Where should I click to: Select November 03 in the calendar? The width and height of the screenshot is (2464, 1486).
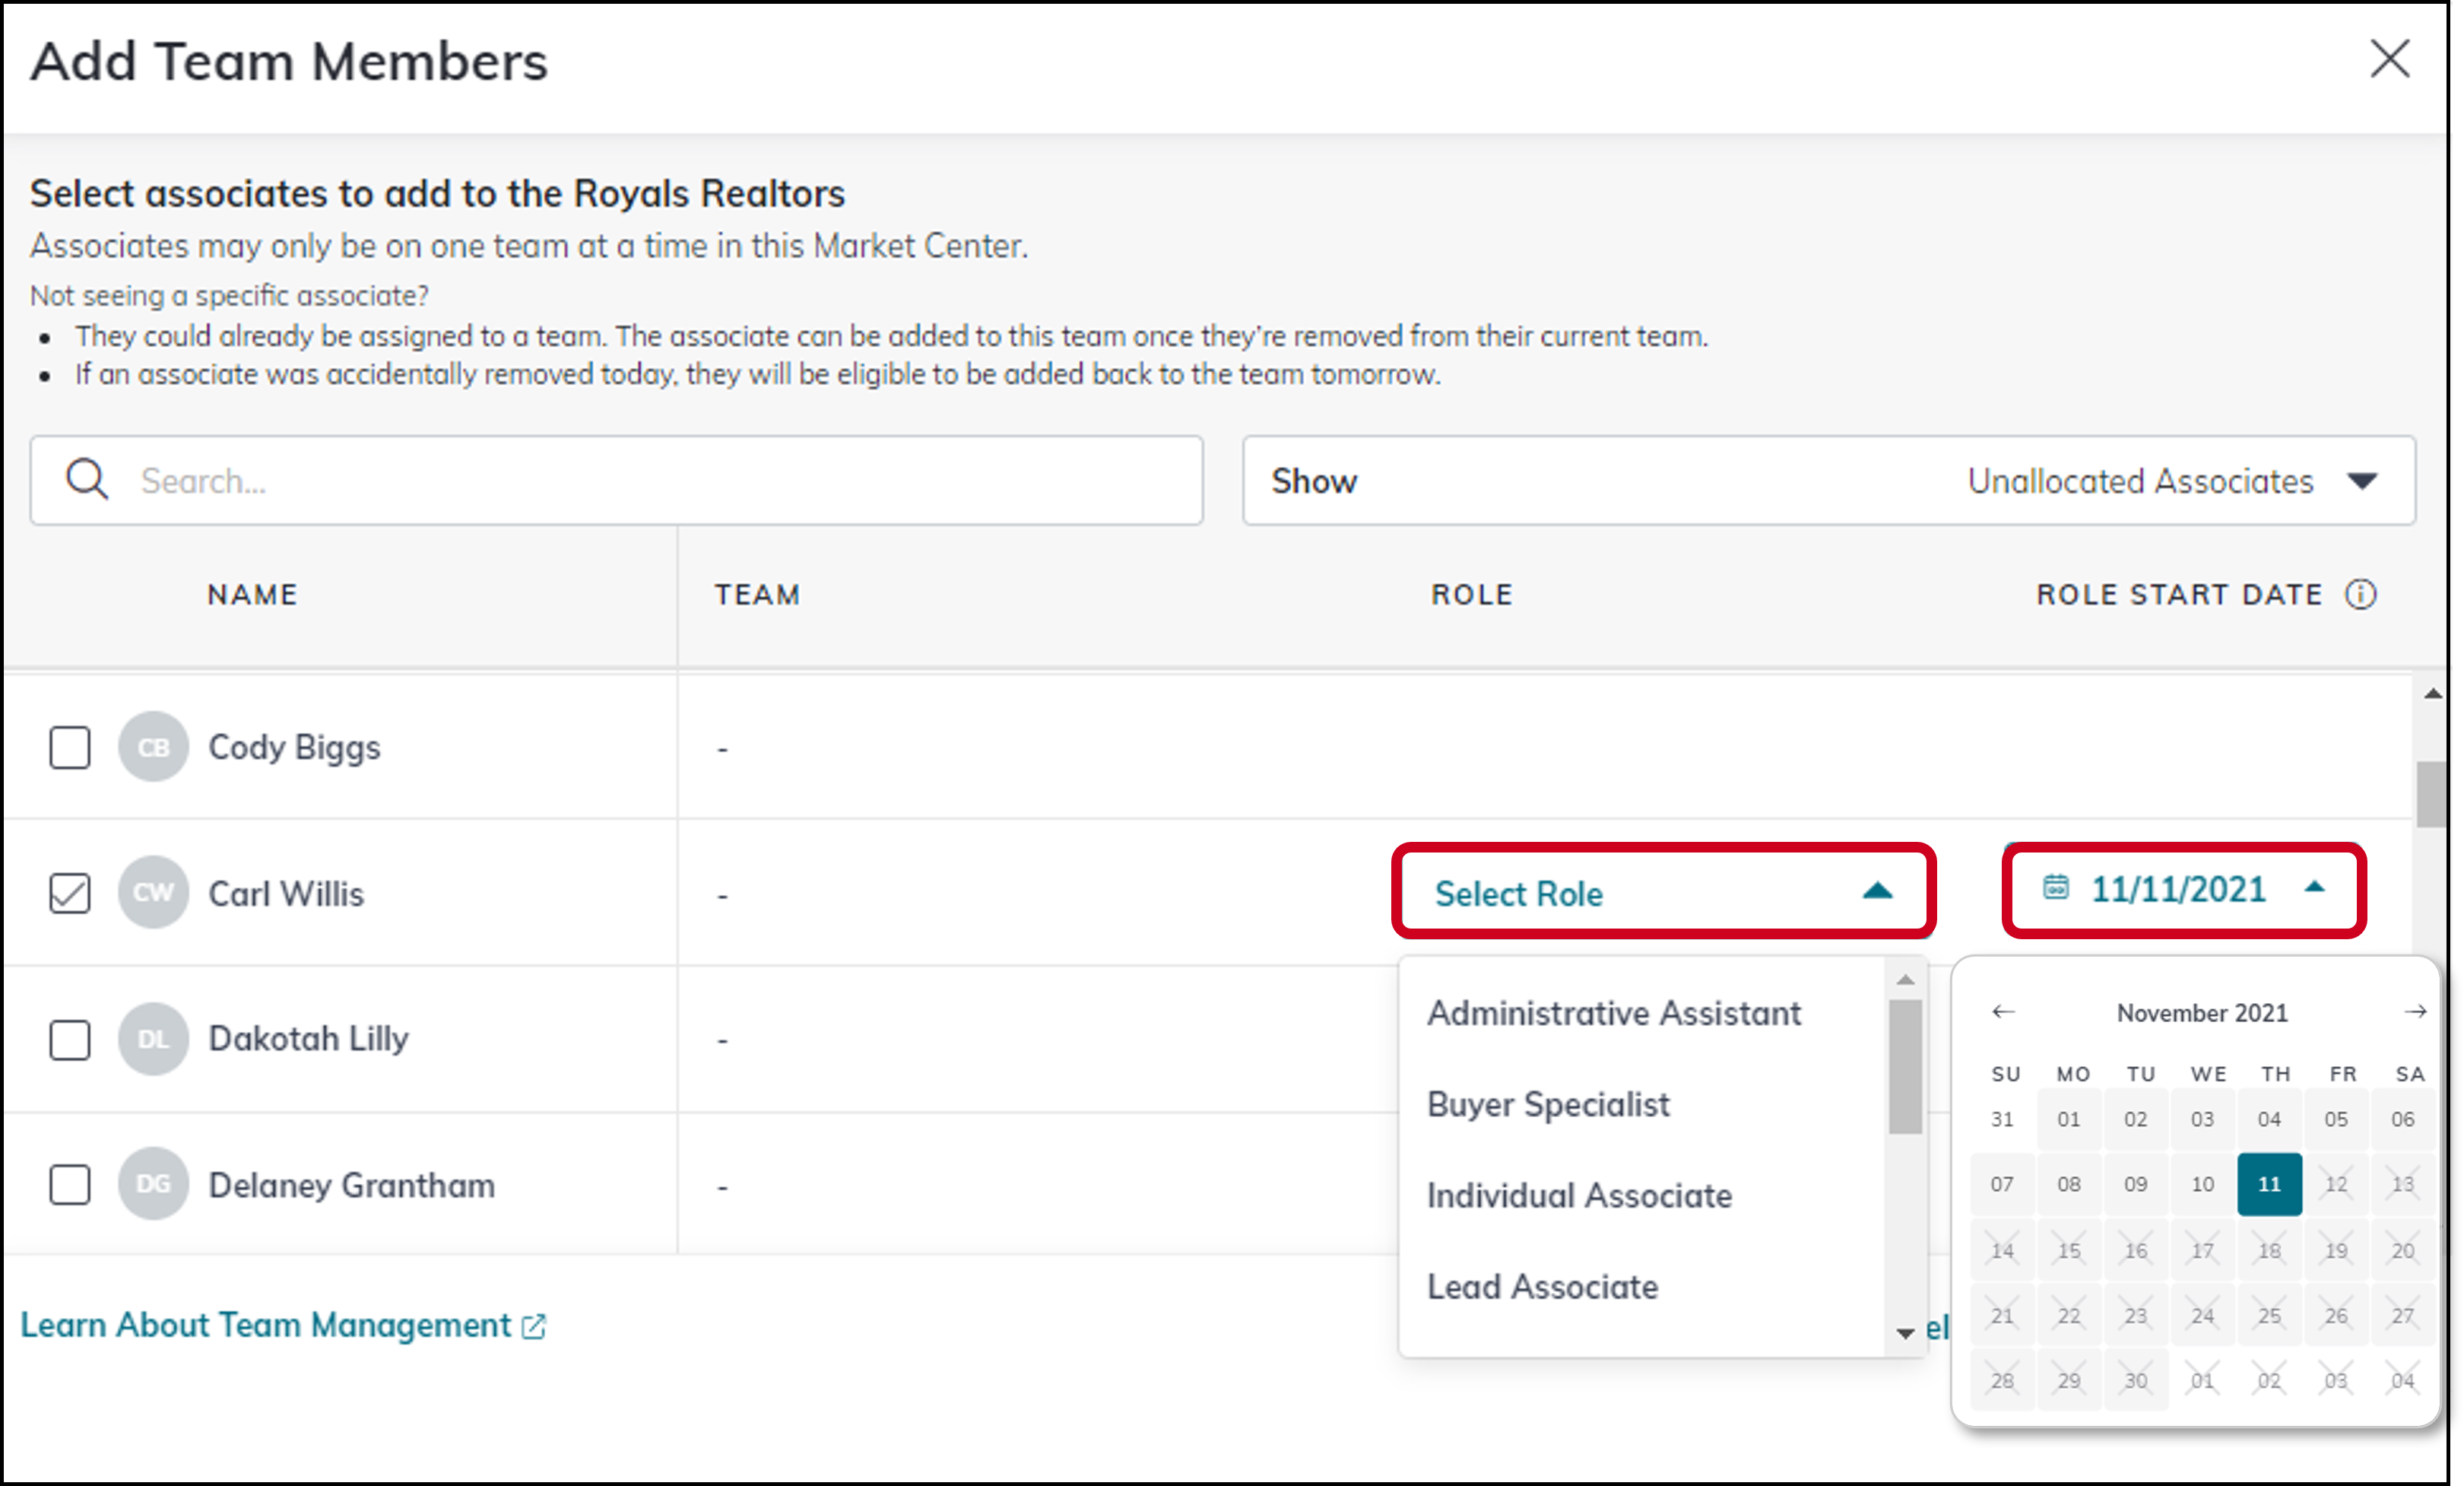point(2202,1119)
